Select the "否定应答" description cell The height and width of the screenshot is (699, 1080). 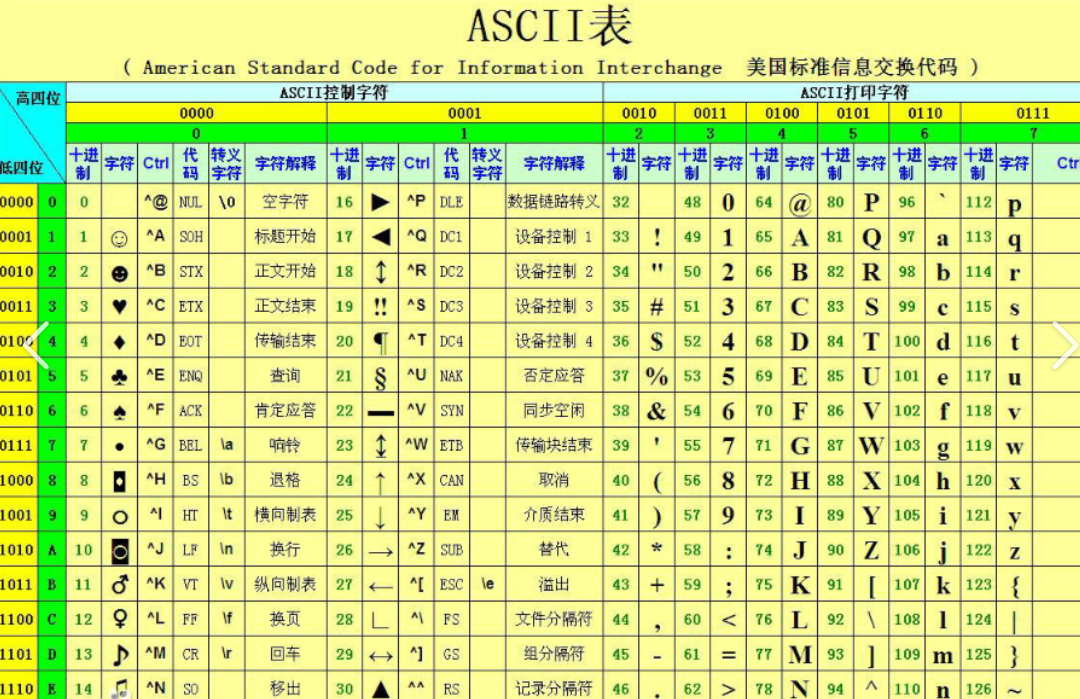pos(554,375)
